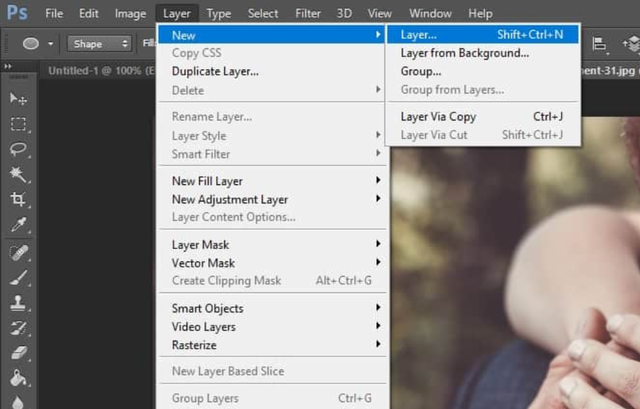640x409 pixels.
Task: Open the Filter menu
Action: click(x=308, y=13)
